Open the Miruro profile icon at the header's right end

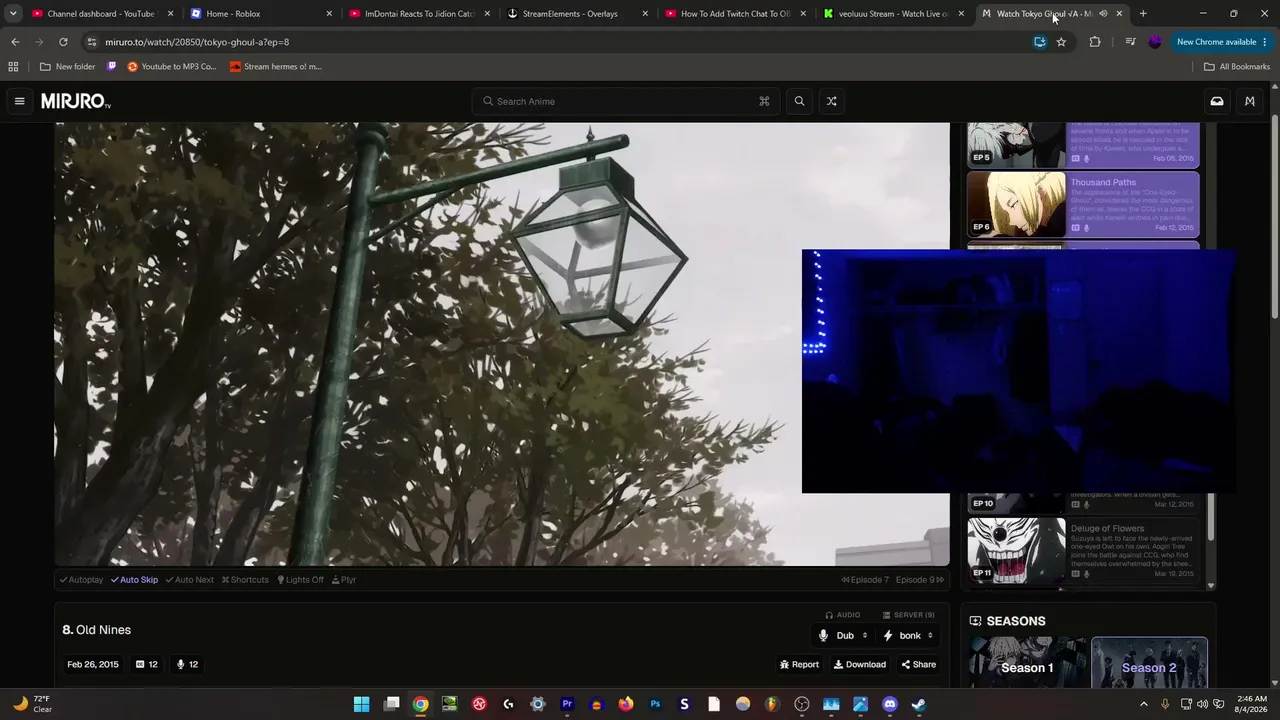point(1249,101)
